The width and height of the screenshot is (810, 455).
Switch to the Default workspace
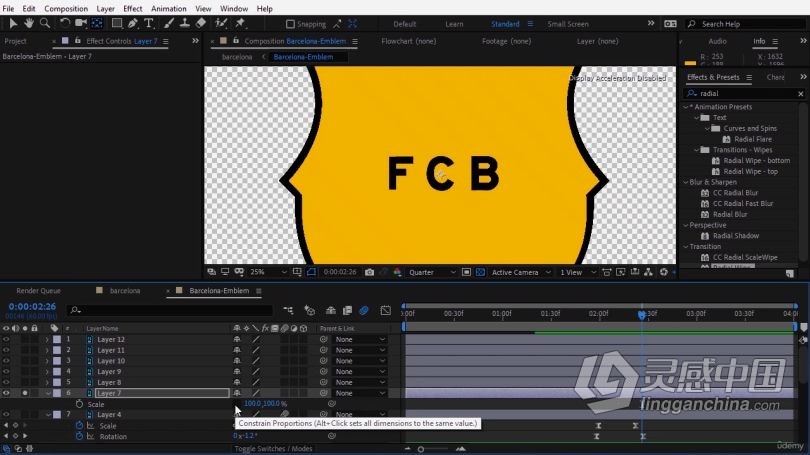(404, 24)
